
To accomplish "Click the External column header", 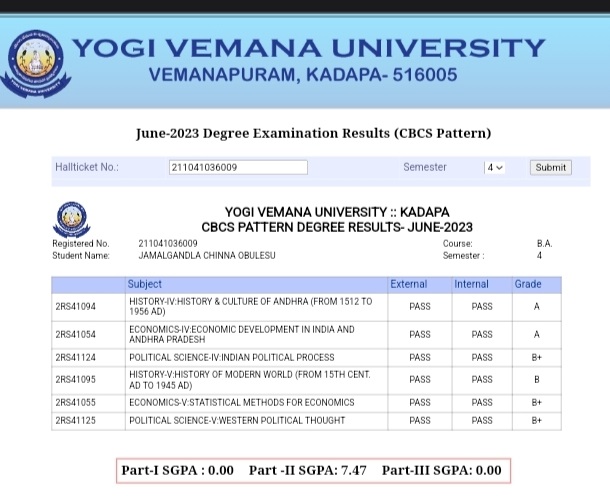I will pyautogui.click(x=408, y=284).
